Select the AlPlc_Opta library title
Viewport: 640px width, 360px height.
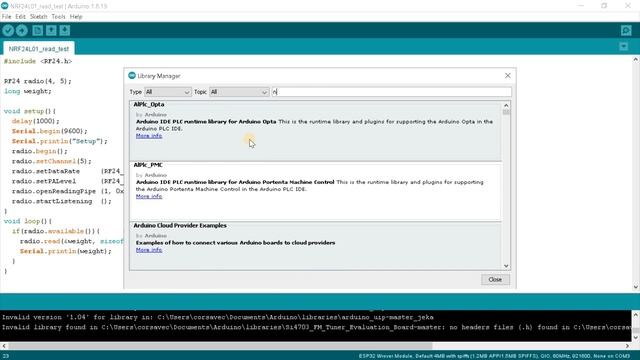pos(149,104)
